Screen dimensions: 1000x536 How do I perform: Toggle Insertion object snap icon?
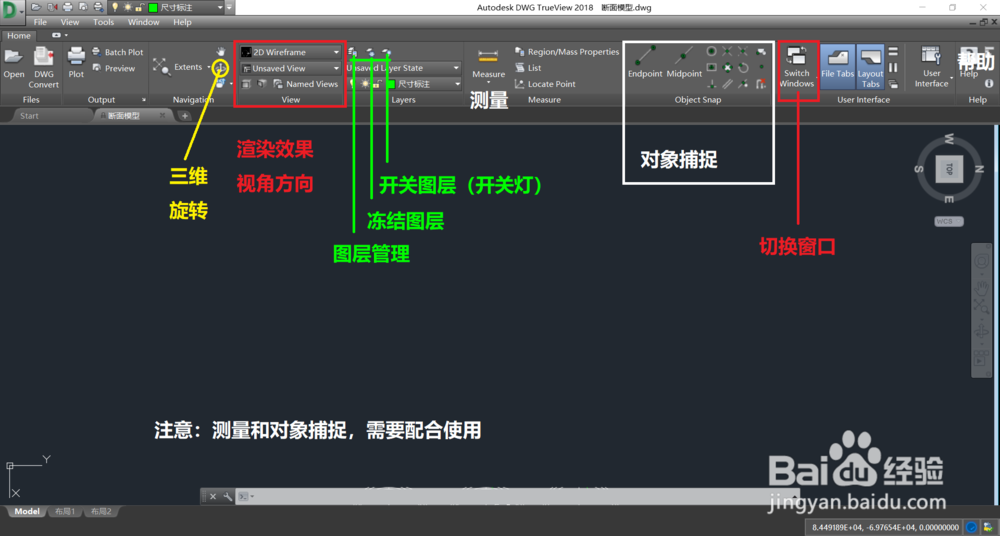[761, 52]
